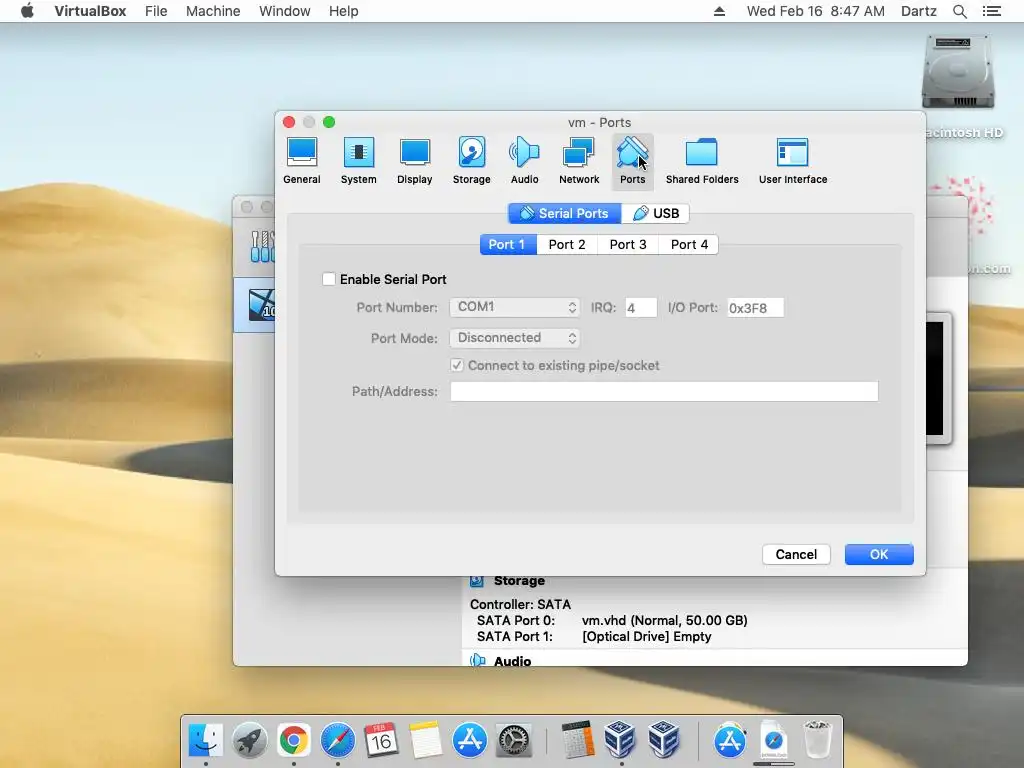Screen dimensions: 1024x768
Task: Open the System settings section
Action: click(x=359, y=161)
